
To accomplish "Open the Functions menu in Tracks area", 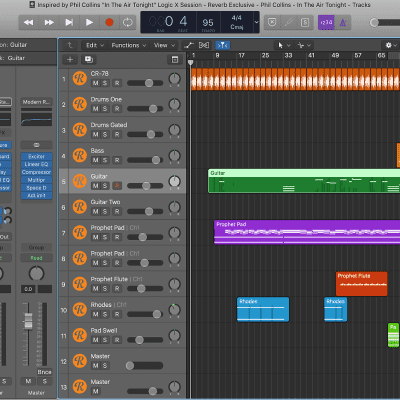I will 129,45.
